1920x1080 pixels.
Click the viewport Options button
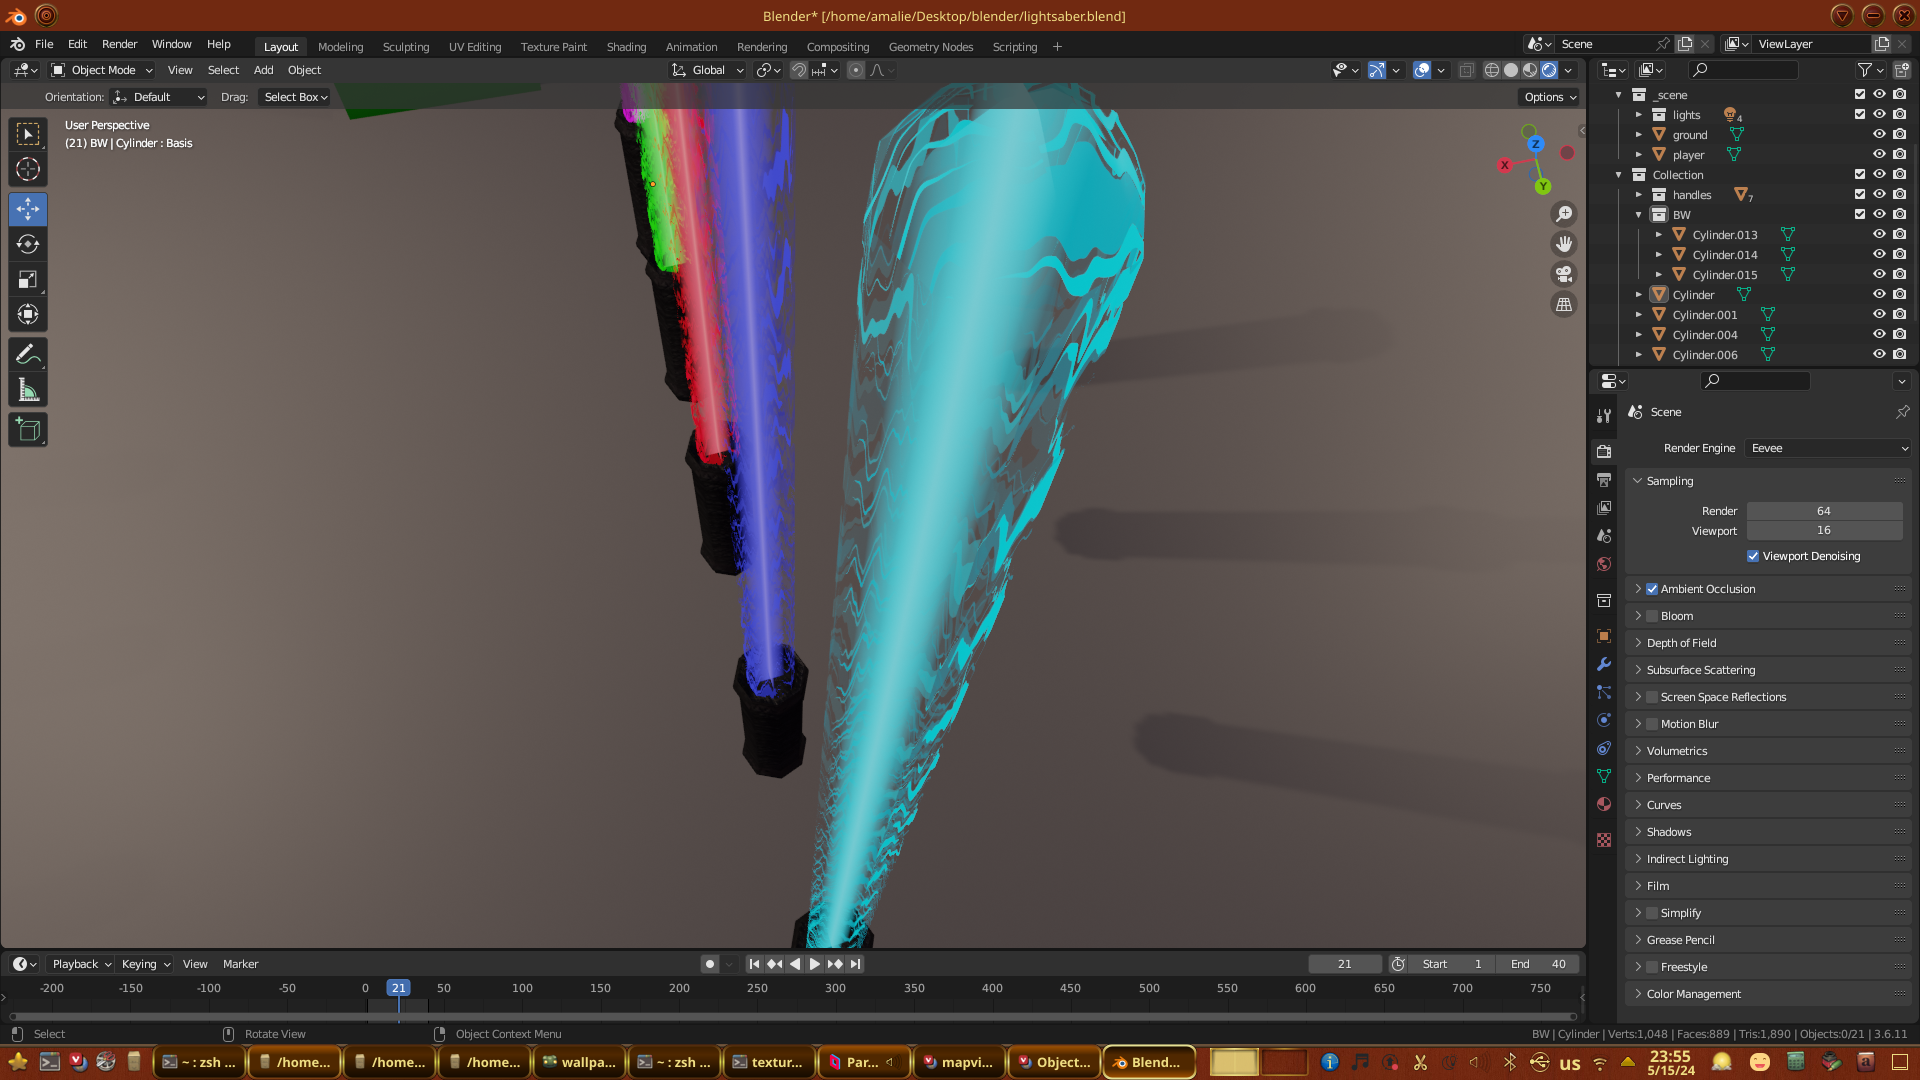pos(1550,97)
